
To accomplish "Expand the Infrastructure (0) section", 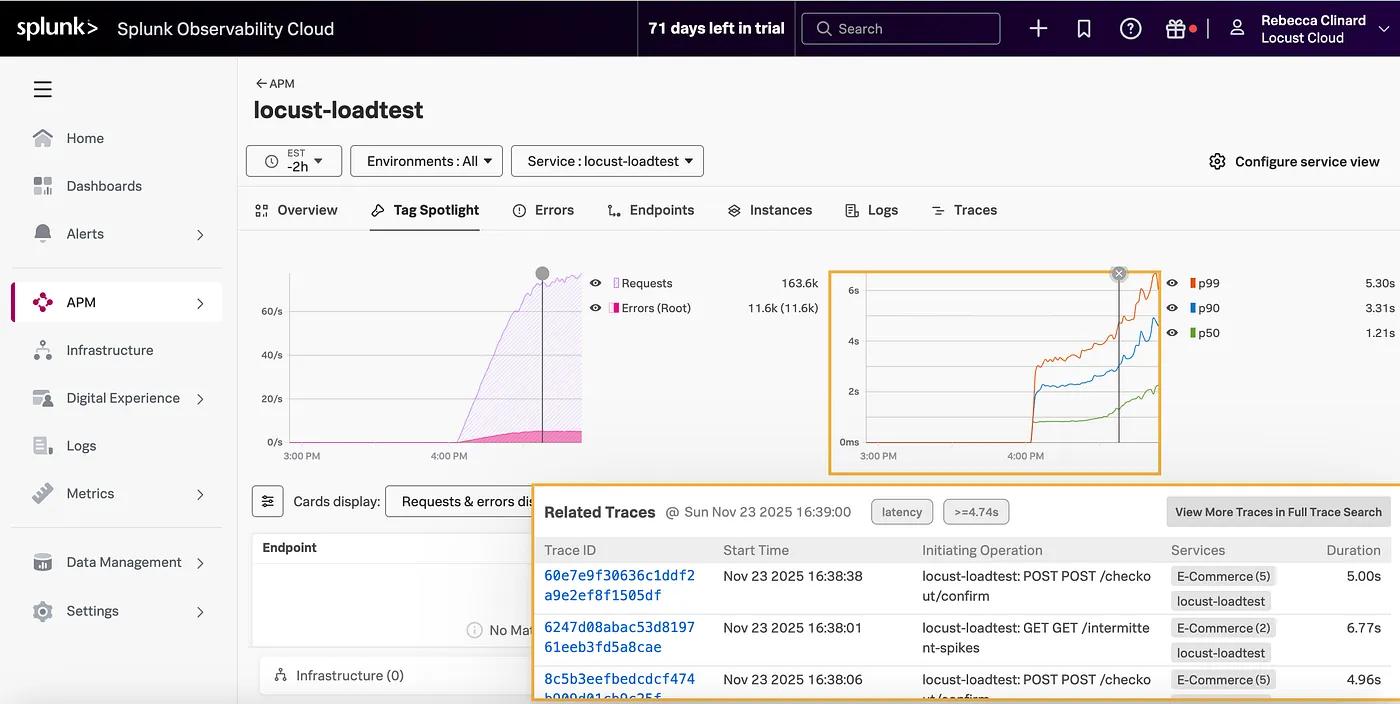I will pos(352,675).
